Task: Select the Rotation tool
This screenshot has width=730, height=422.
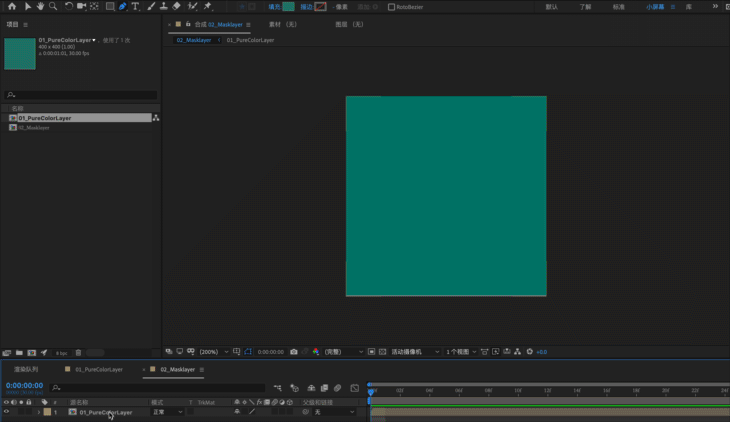Action: [68, 7]
